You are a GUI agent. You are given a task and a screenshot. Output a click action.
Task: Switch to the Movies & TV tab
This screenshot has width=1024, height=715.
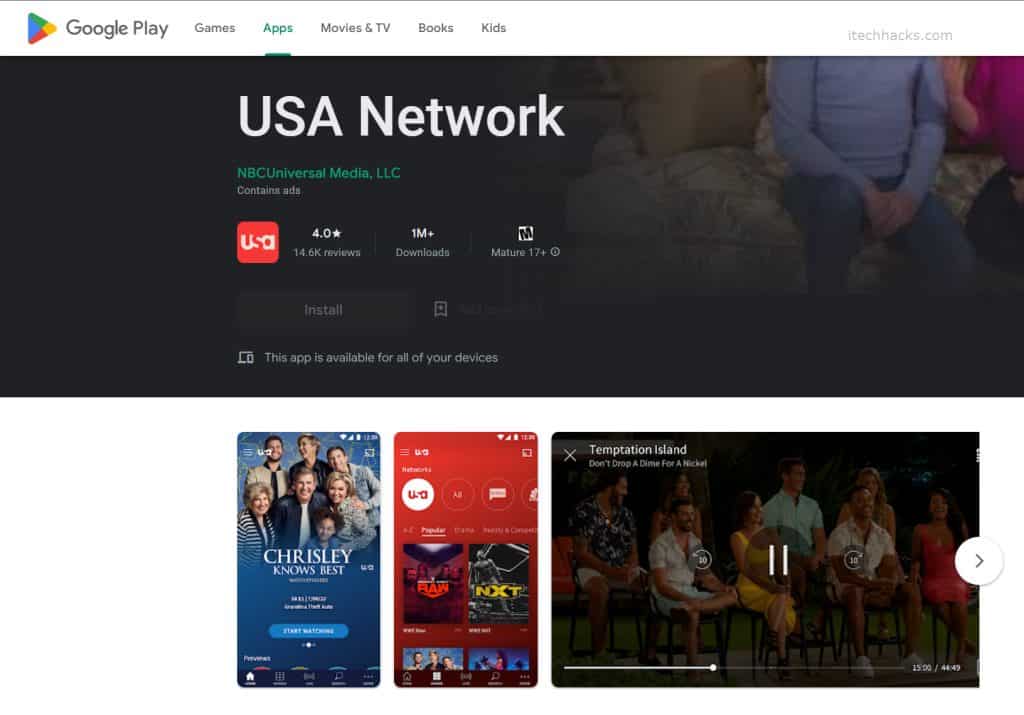pyautogui.click(x=355, y=28)
